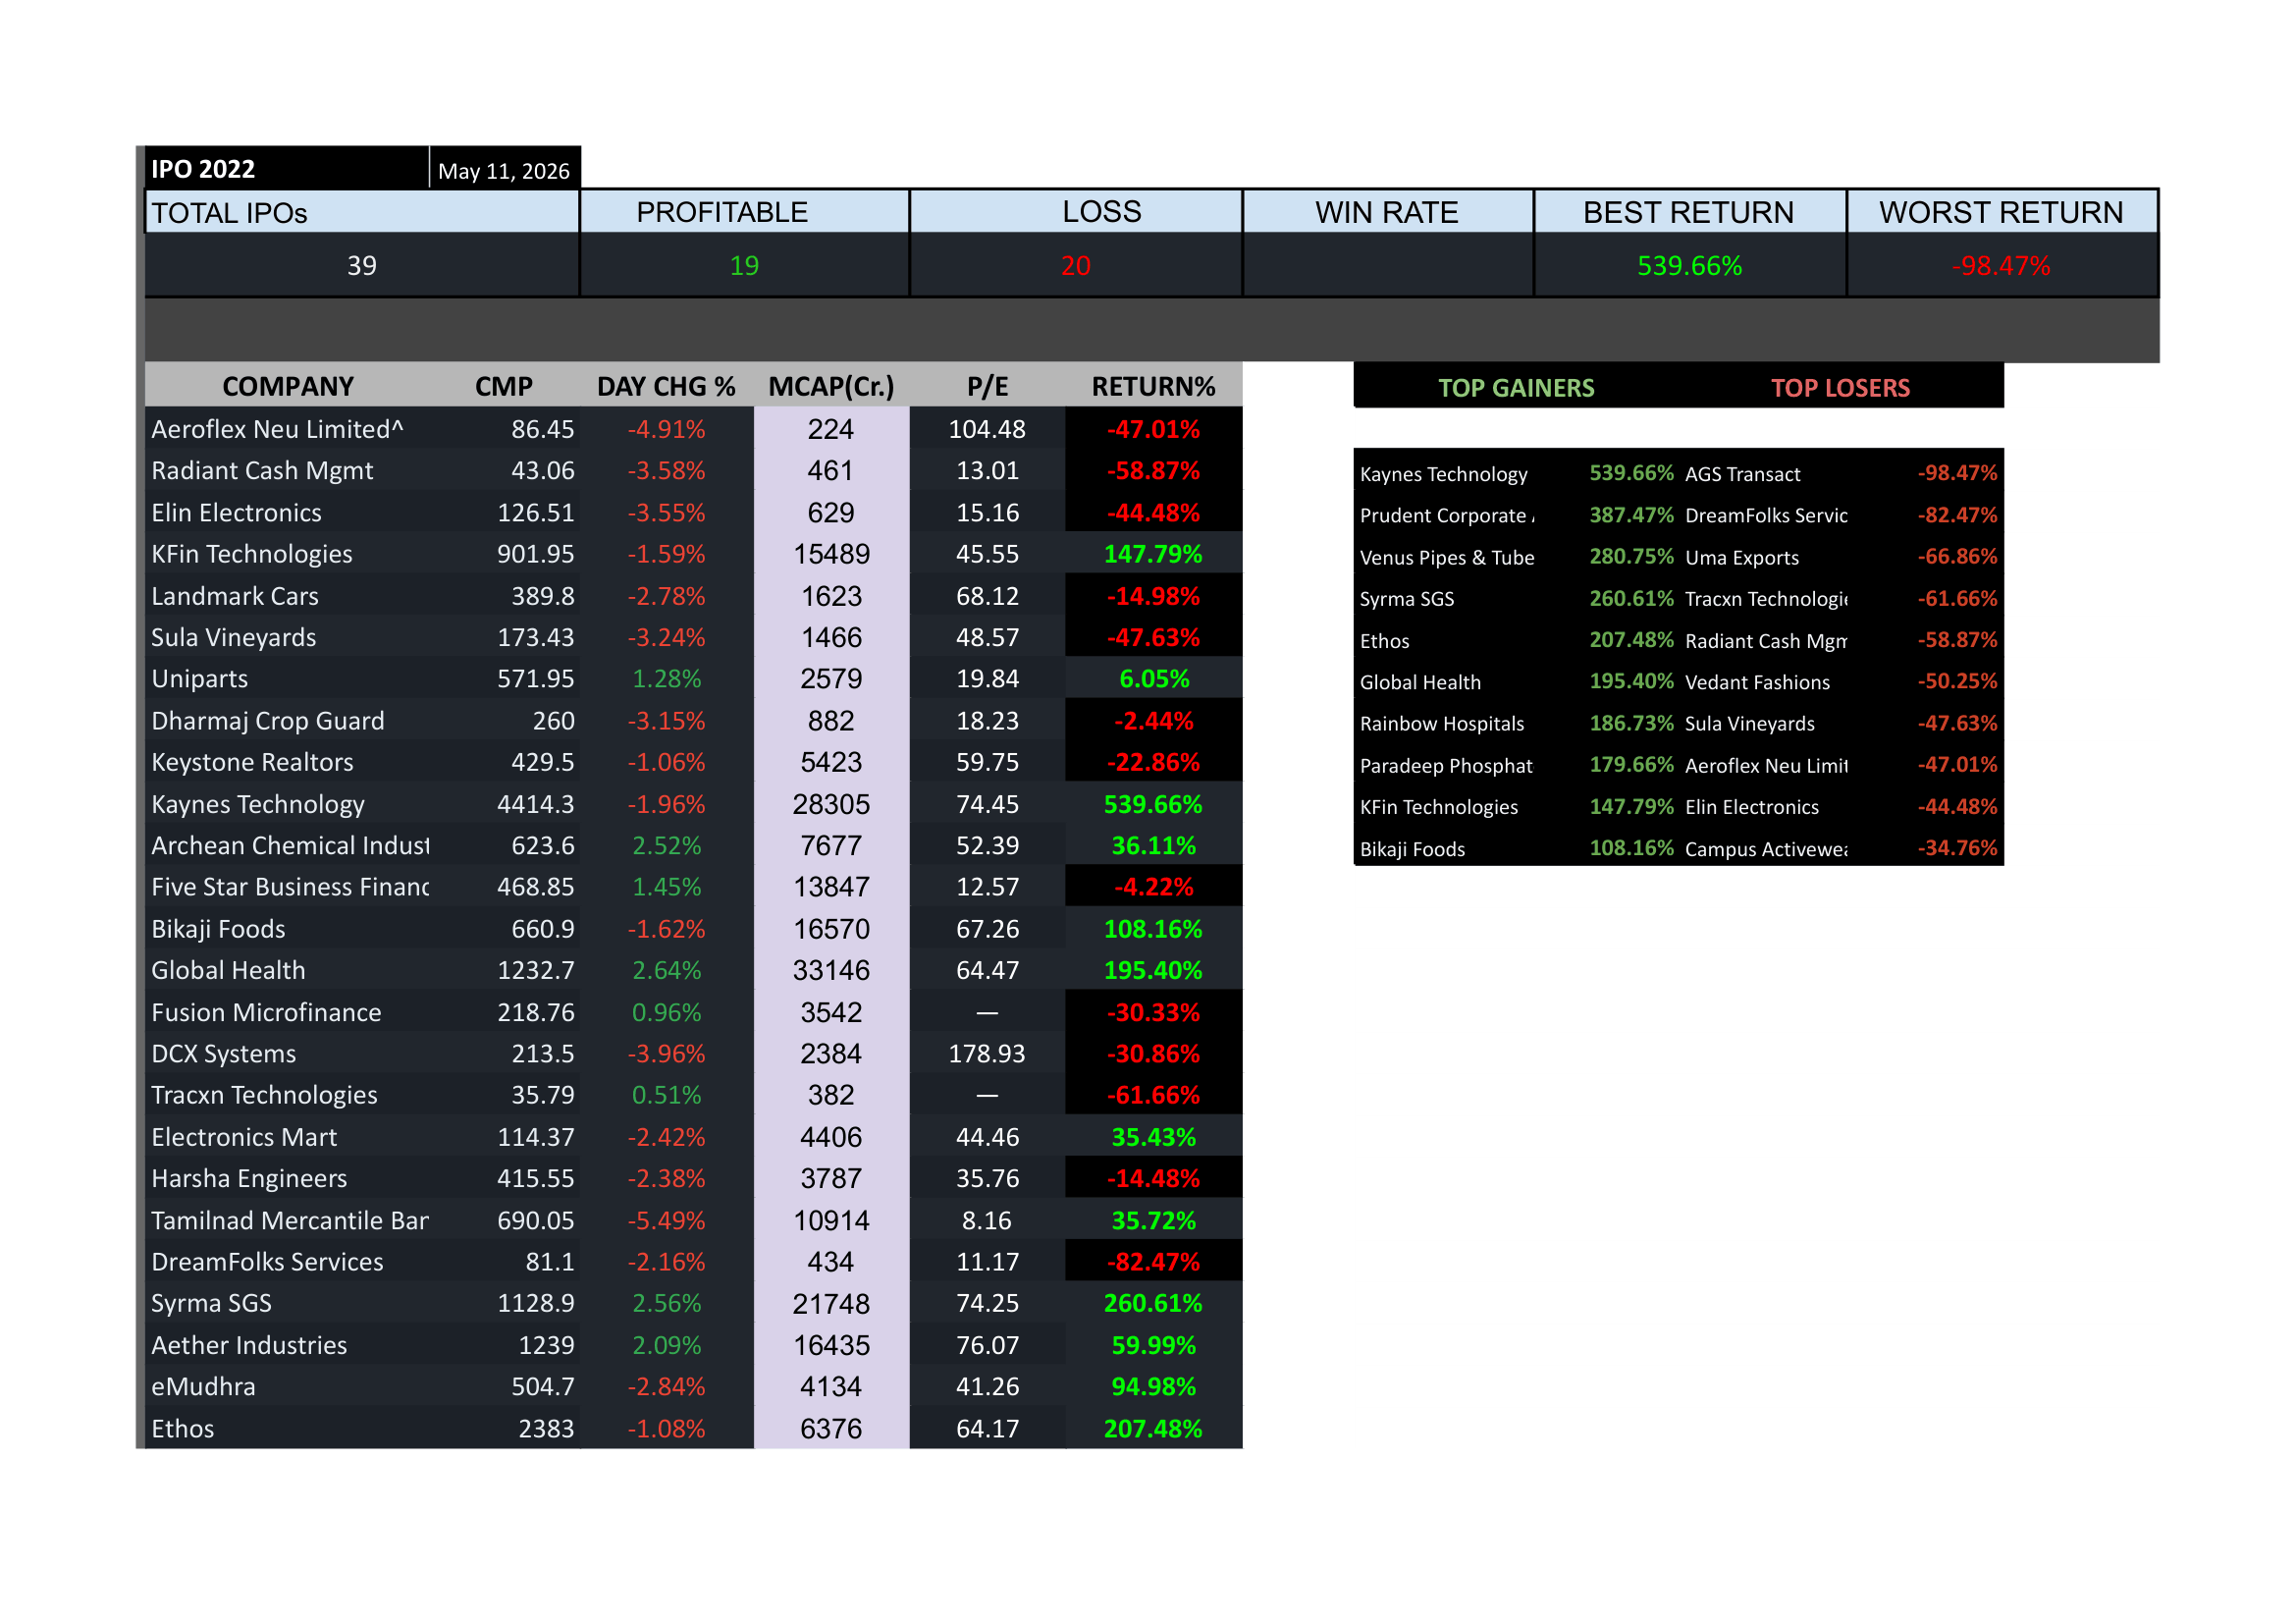Image resolution: width=2296 pixels, height=1623 pixels.
Task: Click the COMPANY column header
Action: click(x=288, y=386)
